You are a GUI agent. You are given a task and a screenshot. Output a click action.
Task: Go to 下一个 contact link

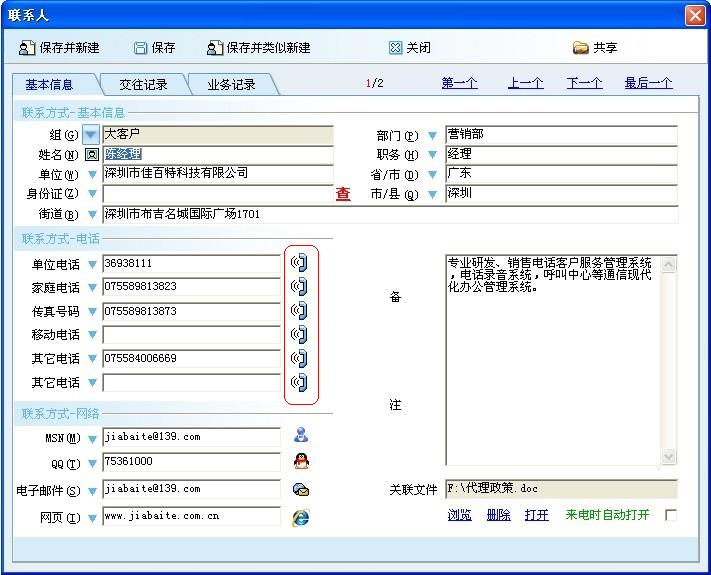point(584,83)
